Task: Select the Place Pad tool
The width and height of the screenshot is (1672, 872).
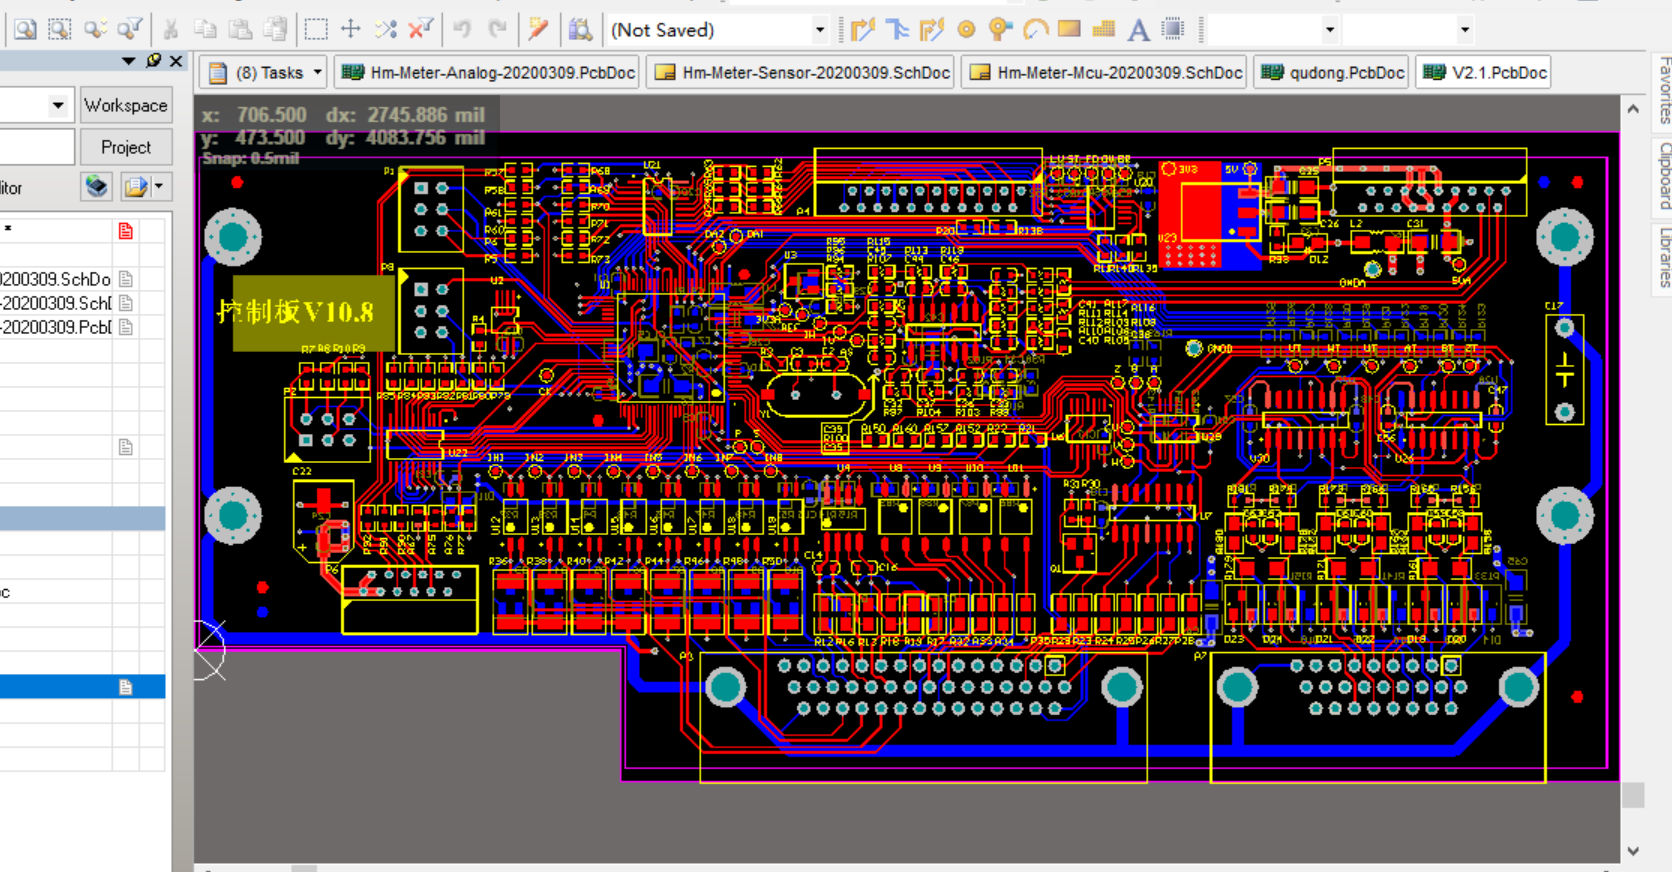Action: 966,29
